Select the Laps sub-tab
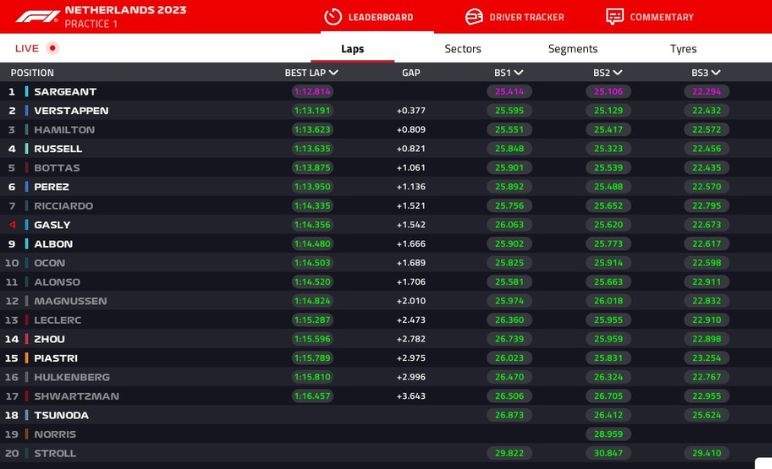This screenshot has width=772, height=469. [353, 49]
